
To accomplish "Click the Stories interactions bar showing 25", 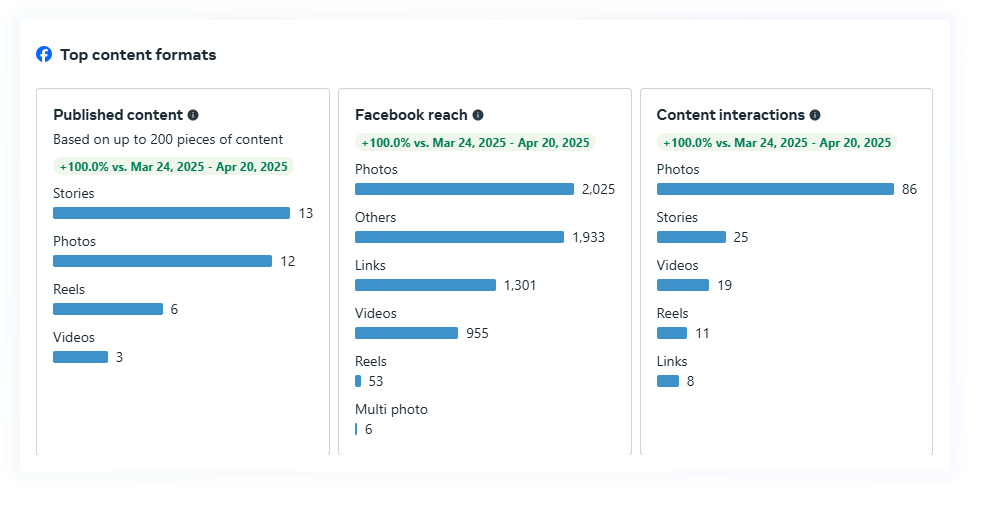I will pyautogui.click(x=691, y=237).
